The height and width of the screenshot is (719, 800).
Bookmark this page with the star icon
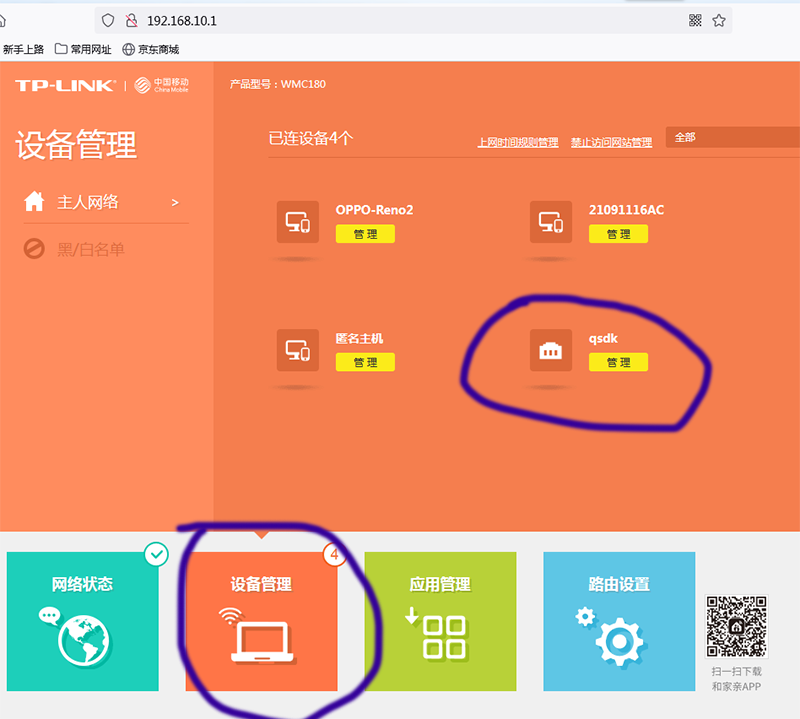pyautogui.click(x=718, y=20)
